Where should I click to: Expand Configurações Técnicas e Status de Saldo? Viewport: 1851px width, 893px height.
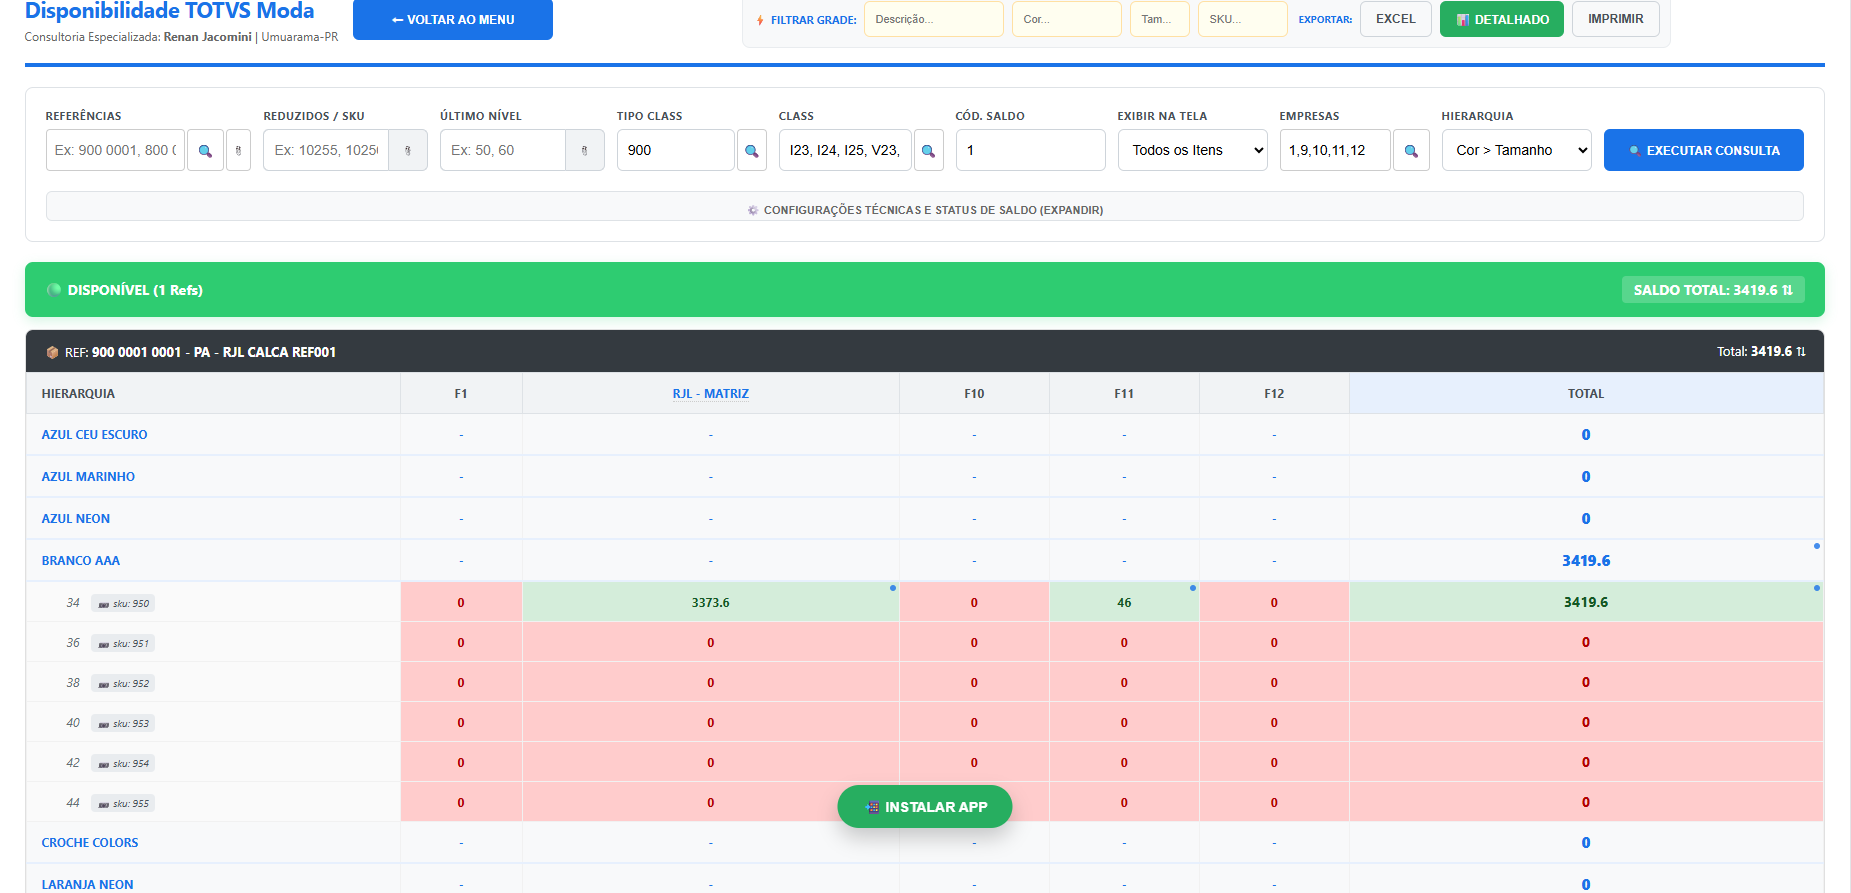[x=925, y=206]
